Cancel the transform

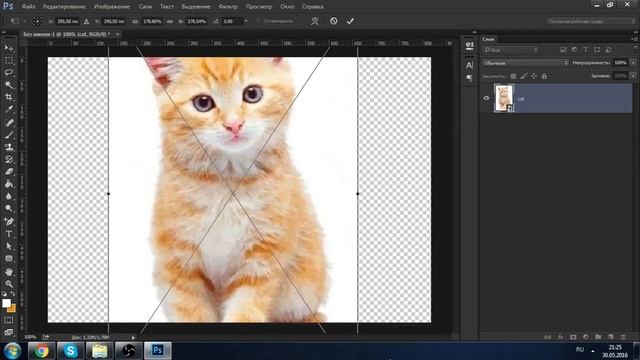(x=333, y=21)
